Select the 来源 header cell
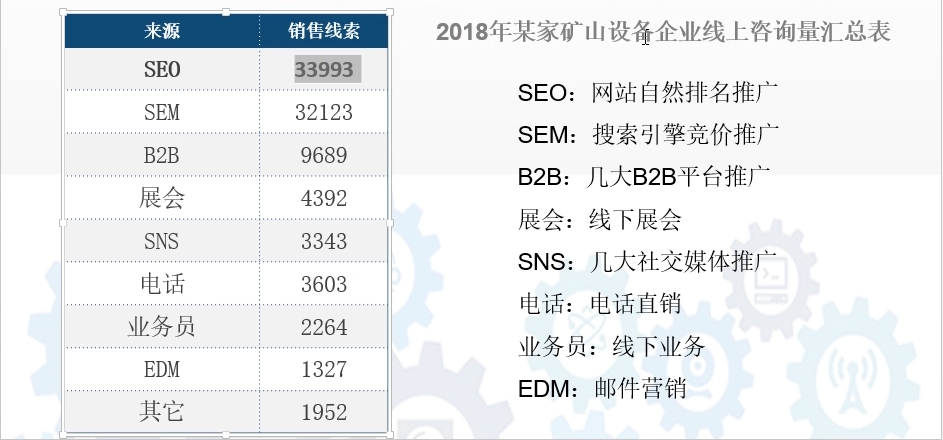 [161, 32]
